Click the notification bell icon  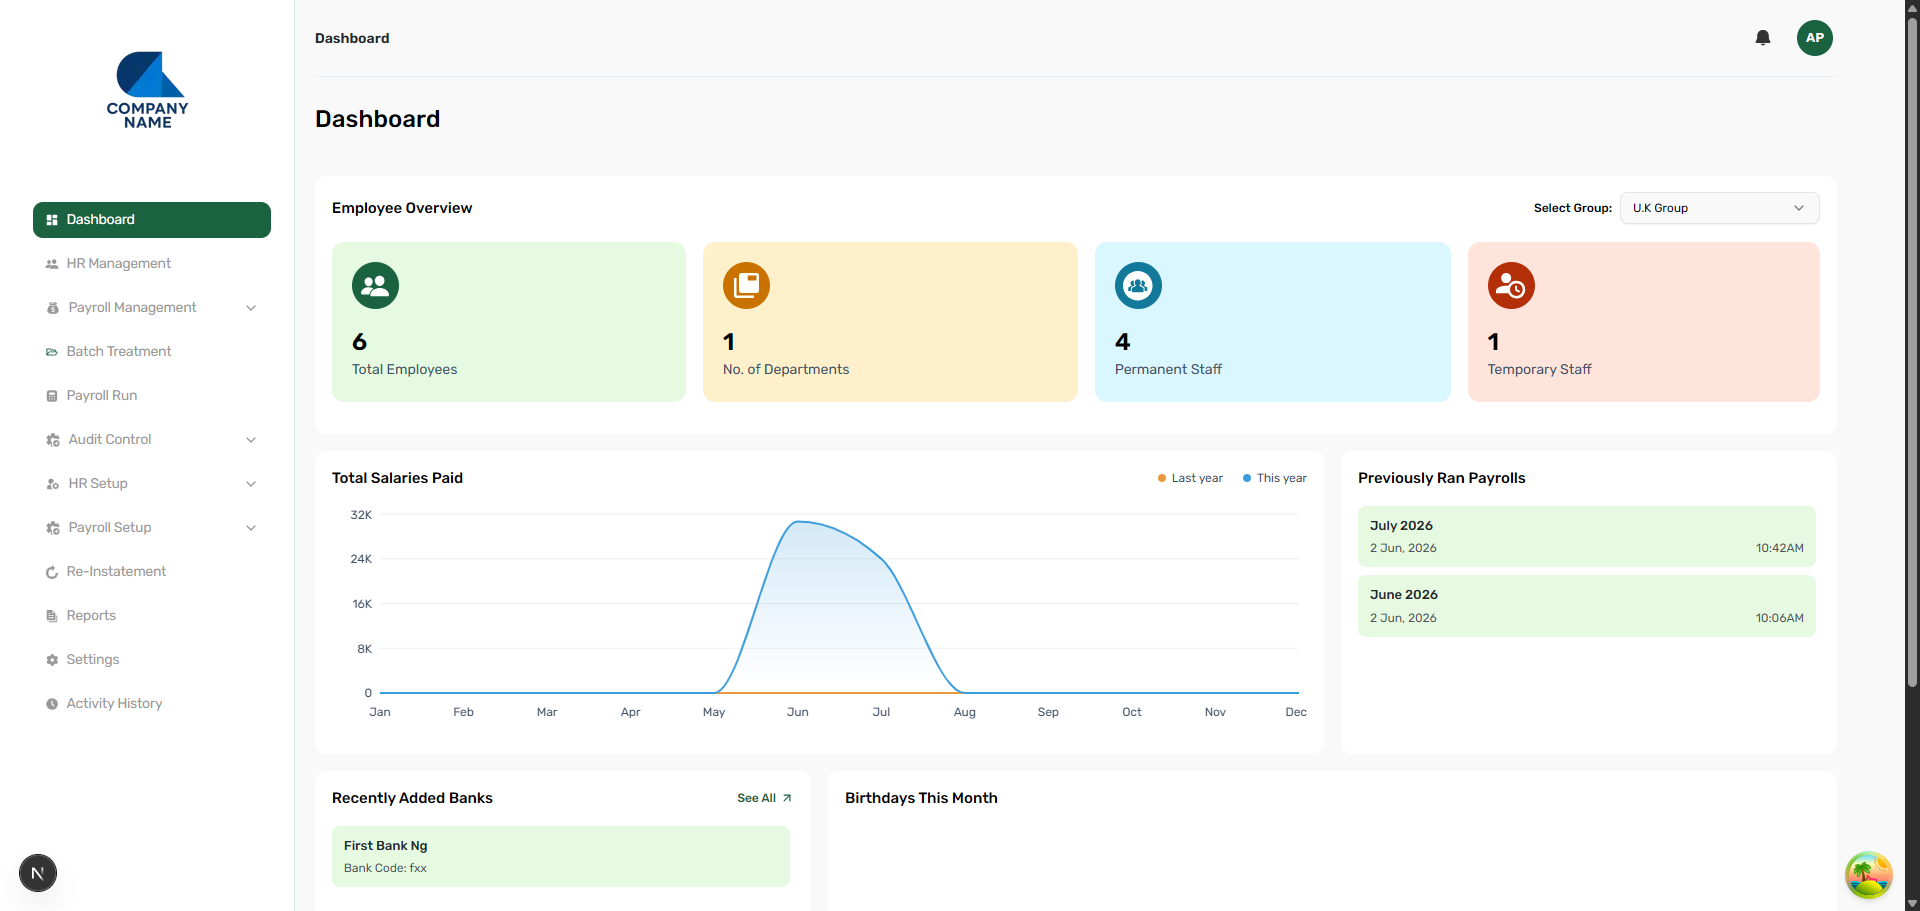click(x=1763, y=38)
